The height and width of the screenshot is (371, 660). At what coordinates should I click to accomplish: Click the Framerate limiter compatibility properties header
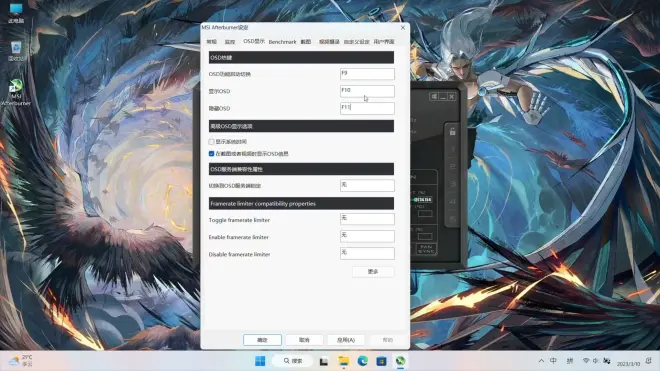point(301,203)
